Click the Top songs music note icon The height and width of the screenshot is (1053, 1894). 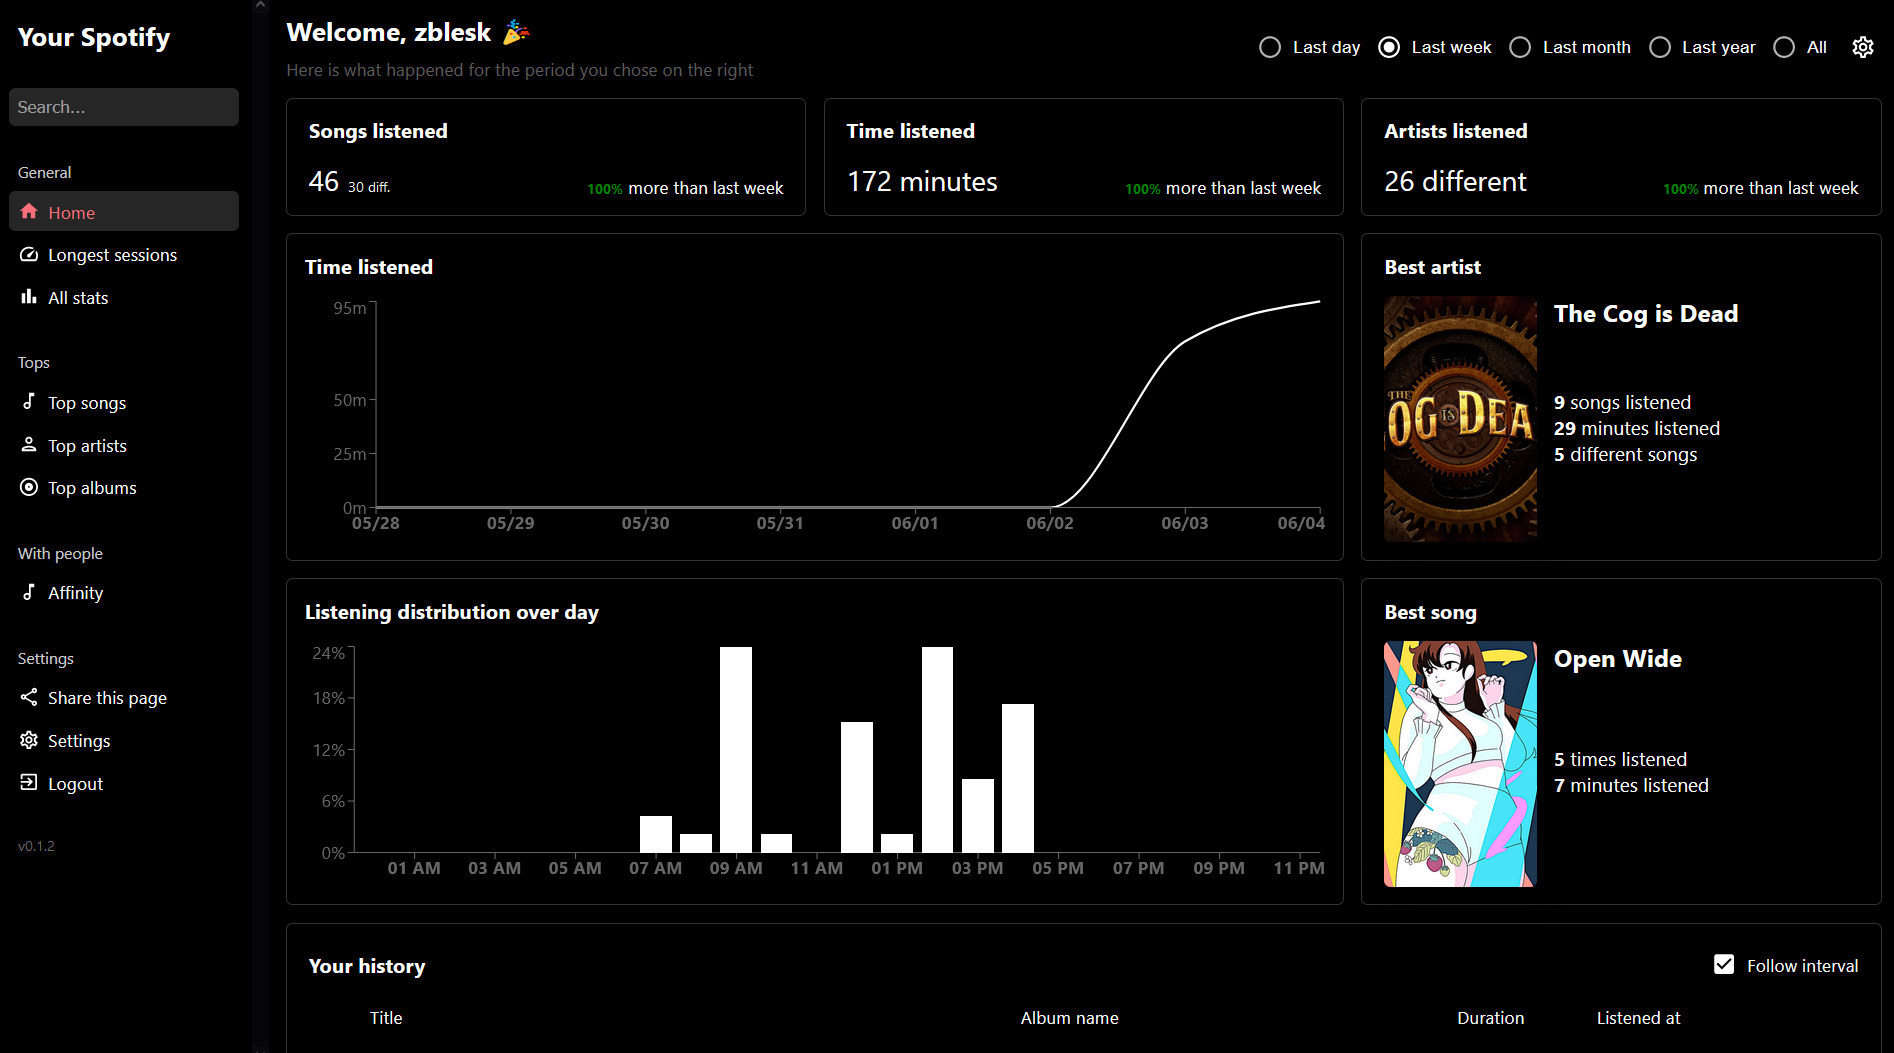[29, 402]
